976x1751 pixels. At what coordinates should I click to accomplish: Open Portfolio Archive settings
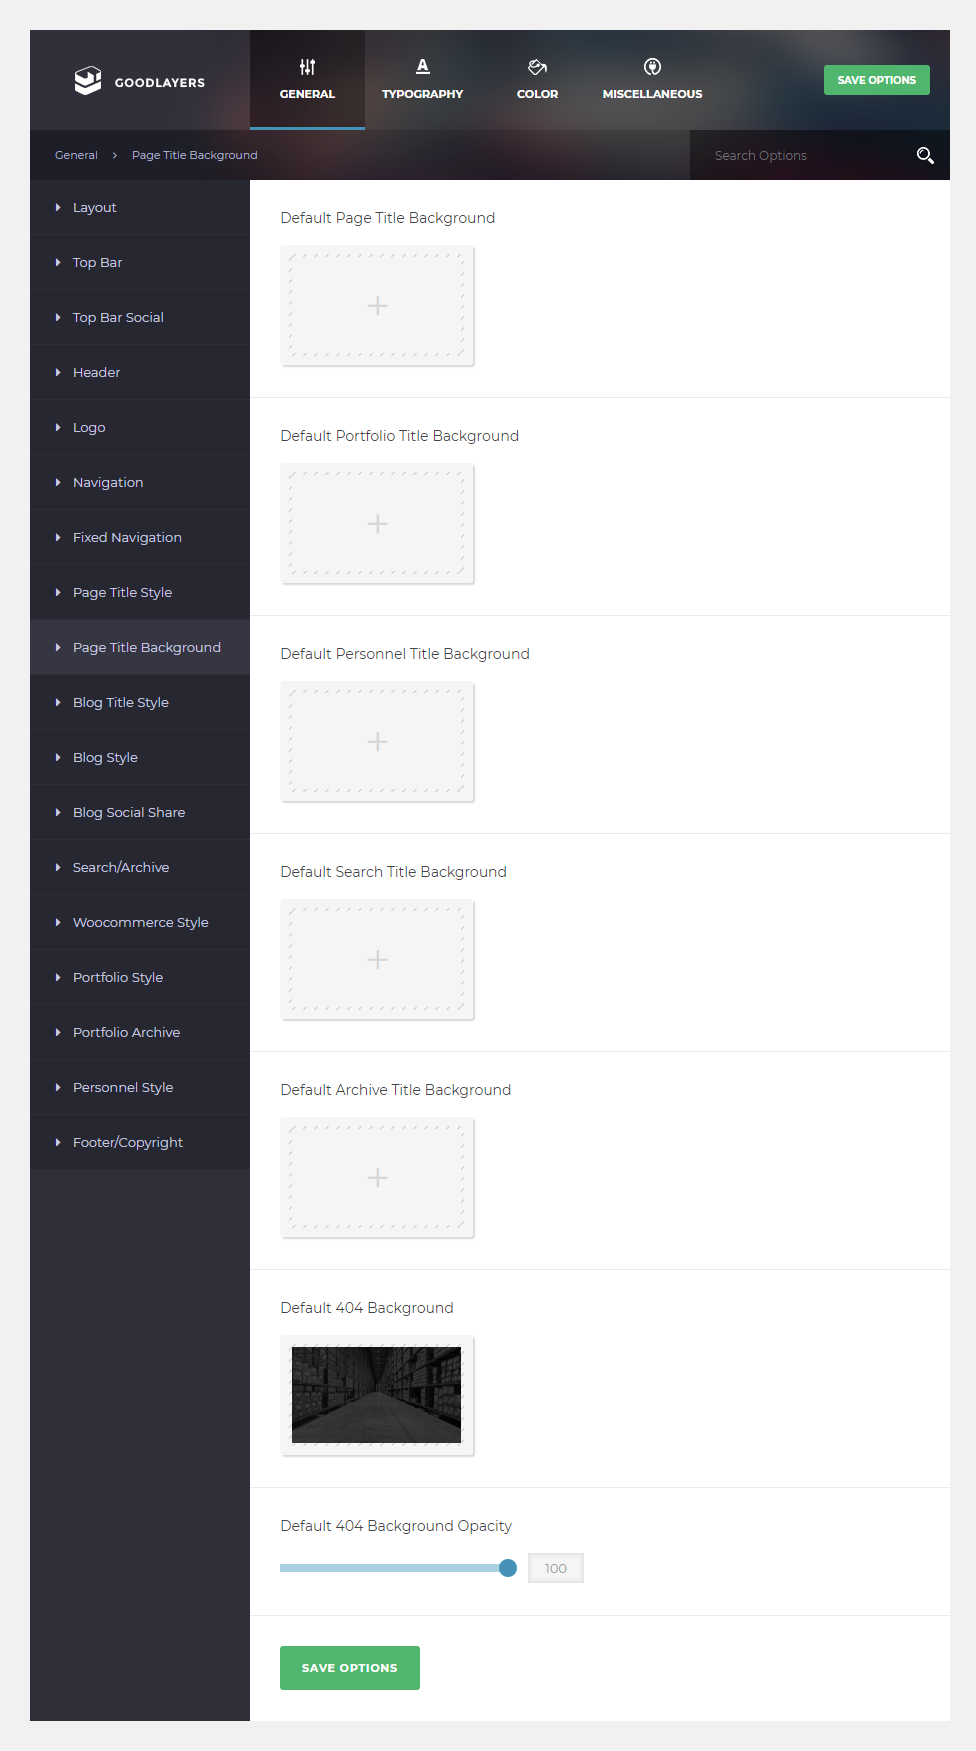coord(140,1032)
